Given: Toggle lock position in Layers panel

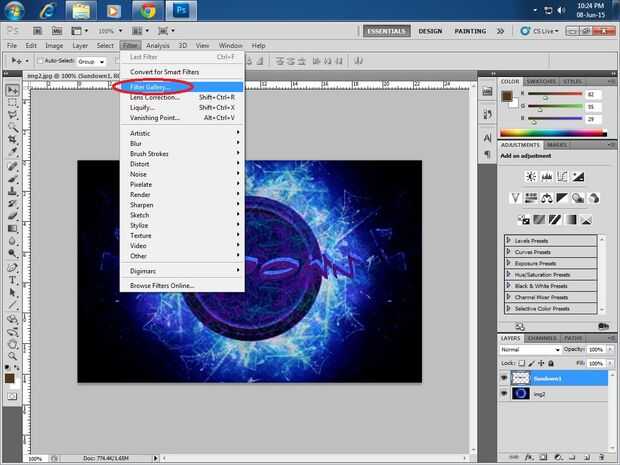Looking at the screenshot, I should click(x=541, y=363).
